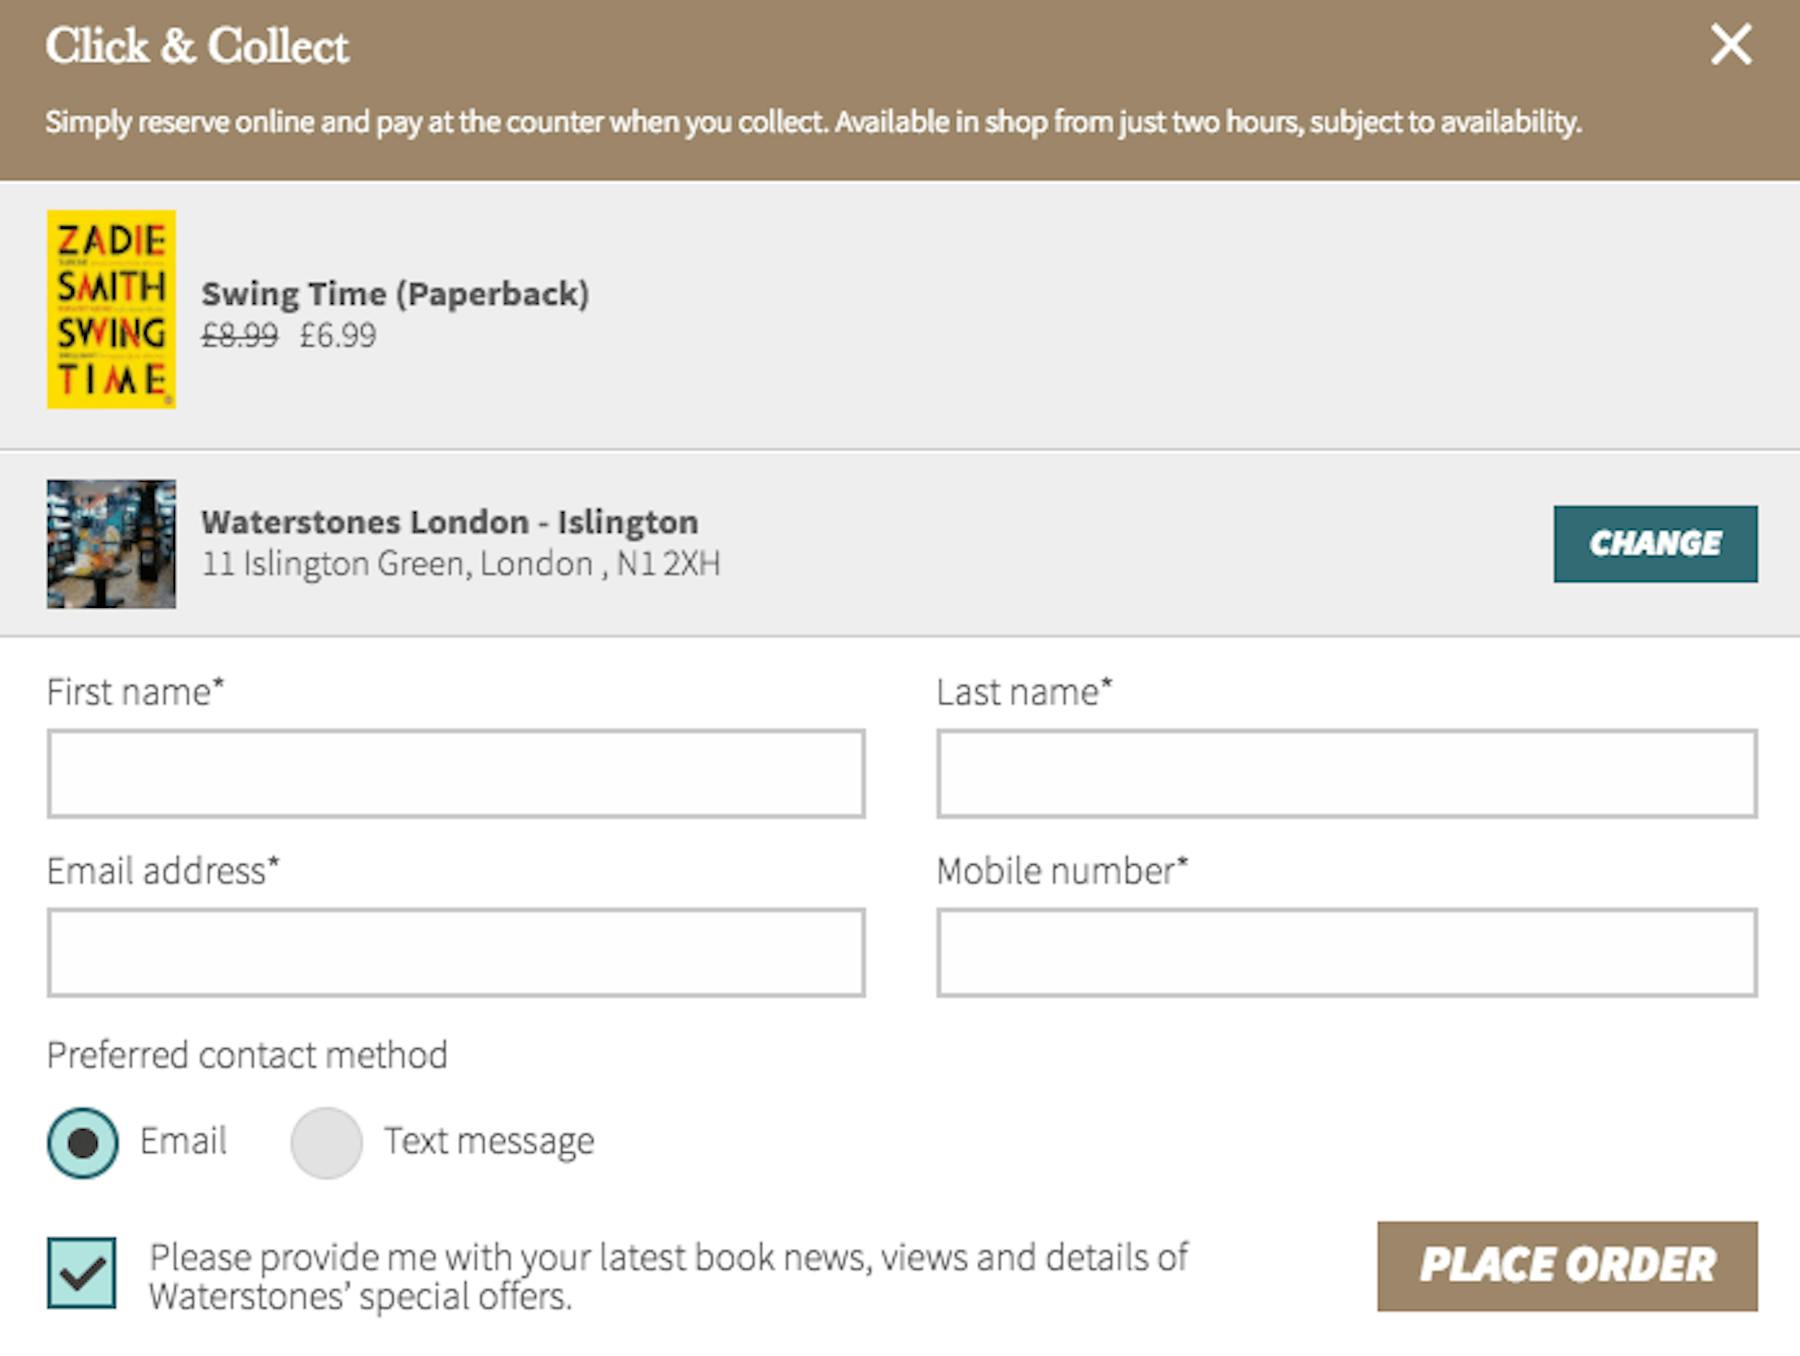Click the Click & Collect header title
The height and width of the screenshot is (1356, 1800).
(197, 46)
